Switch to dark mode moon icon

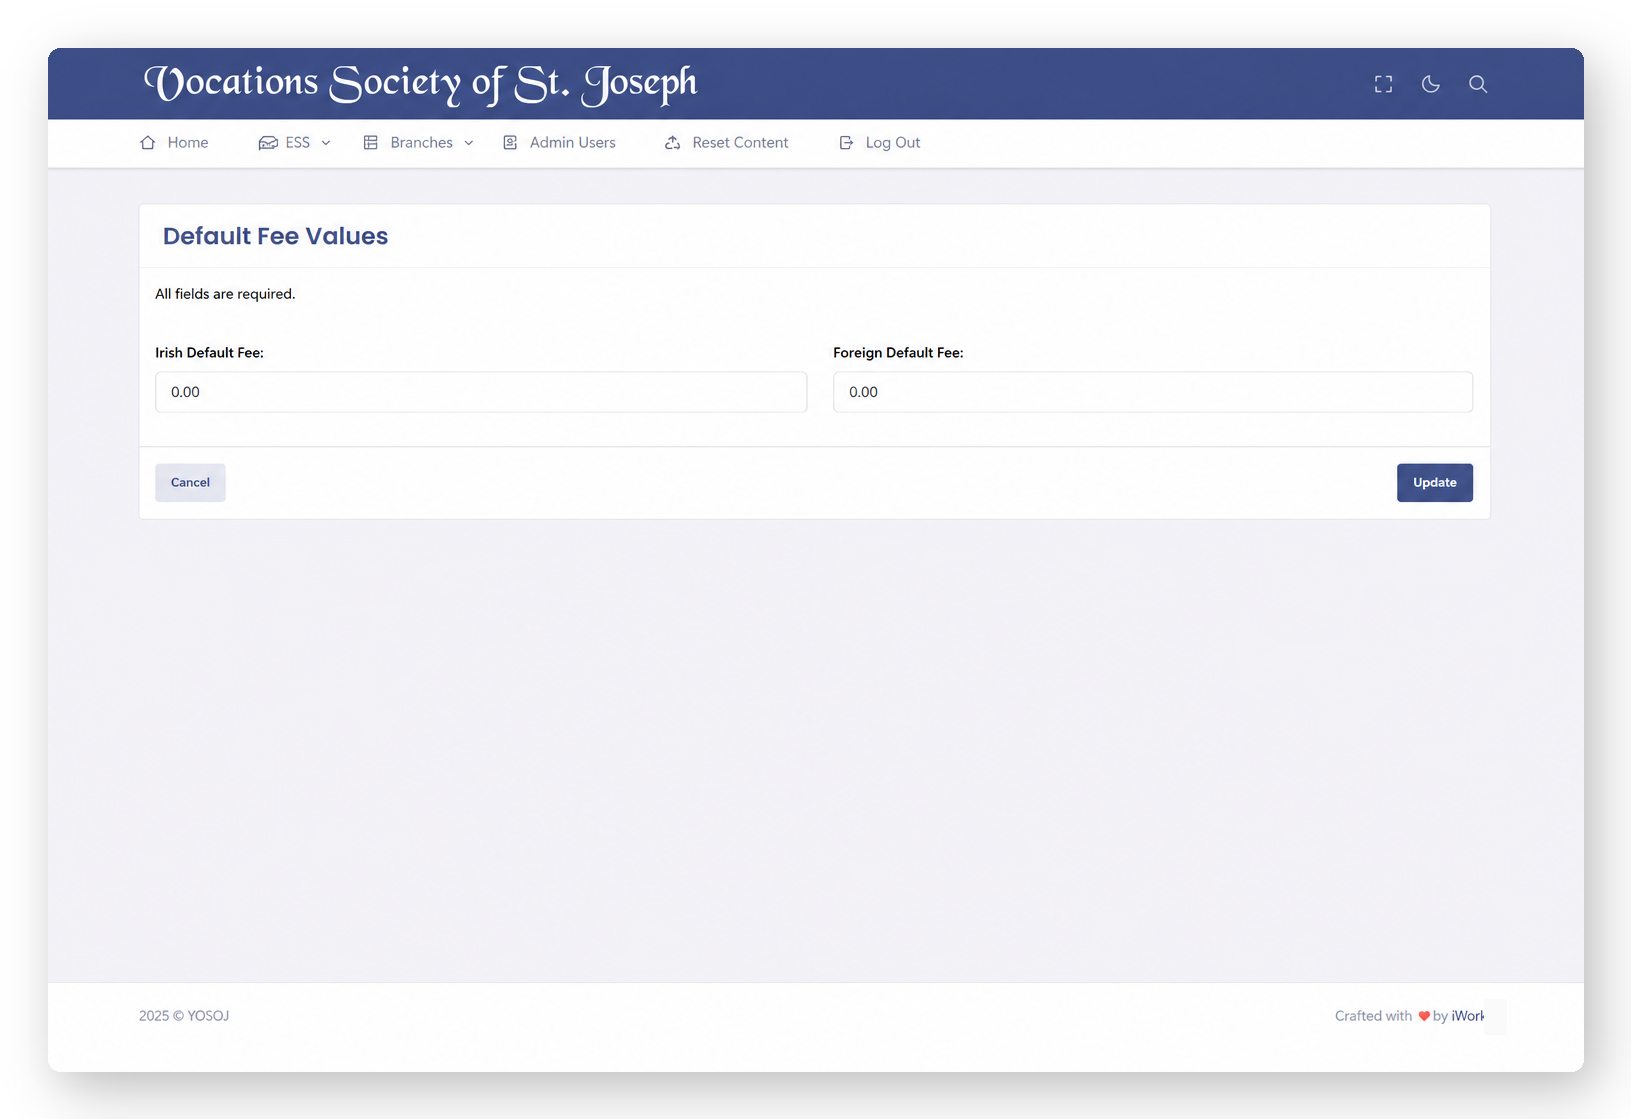1431,84
